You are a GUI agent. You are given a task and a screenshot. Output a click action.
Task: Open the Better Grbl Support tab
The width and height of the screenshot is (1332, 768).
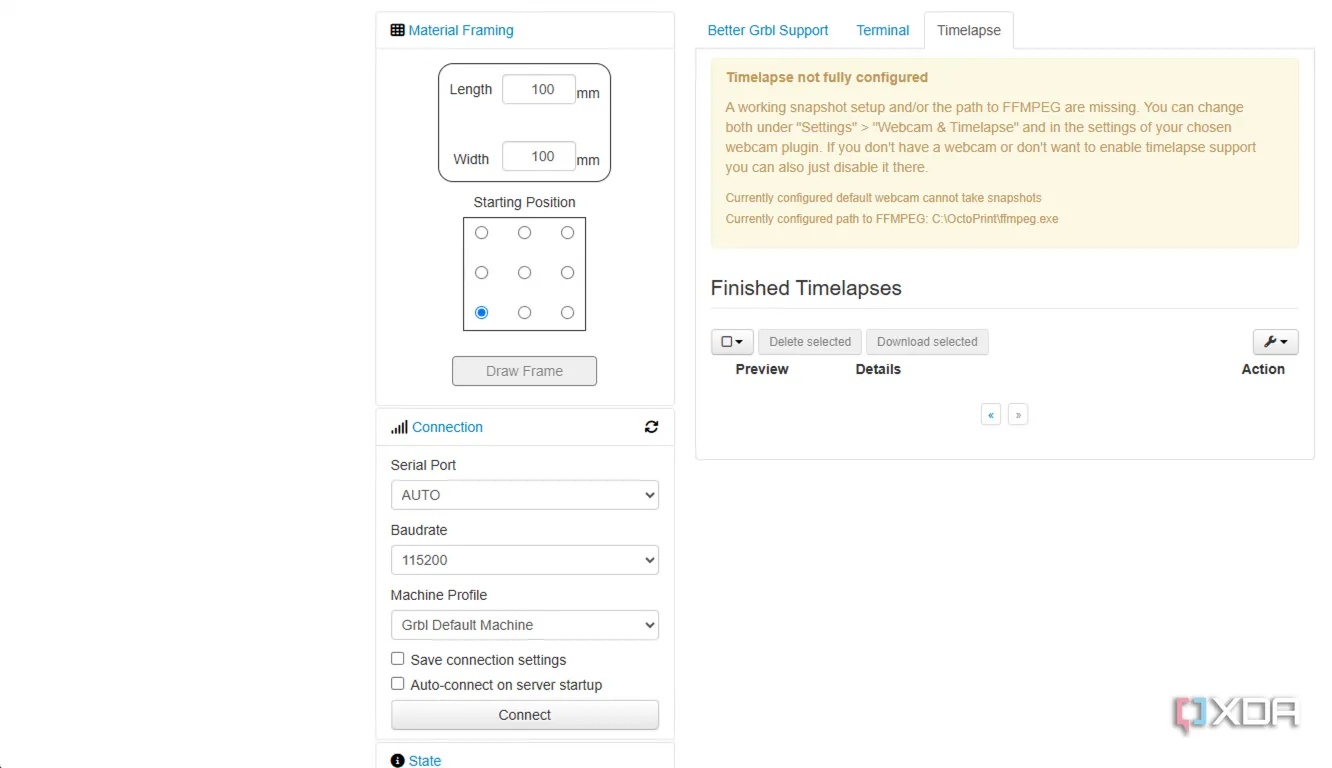point(767,30)
